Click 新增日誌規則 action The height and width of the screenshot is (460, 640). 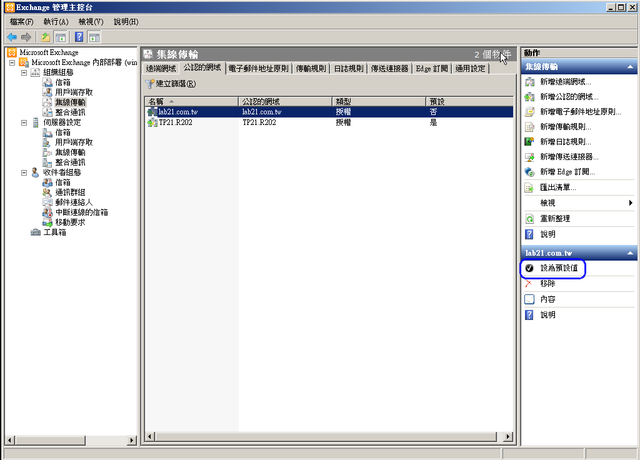(566, 142)
